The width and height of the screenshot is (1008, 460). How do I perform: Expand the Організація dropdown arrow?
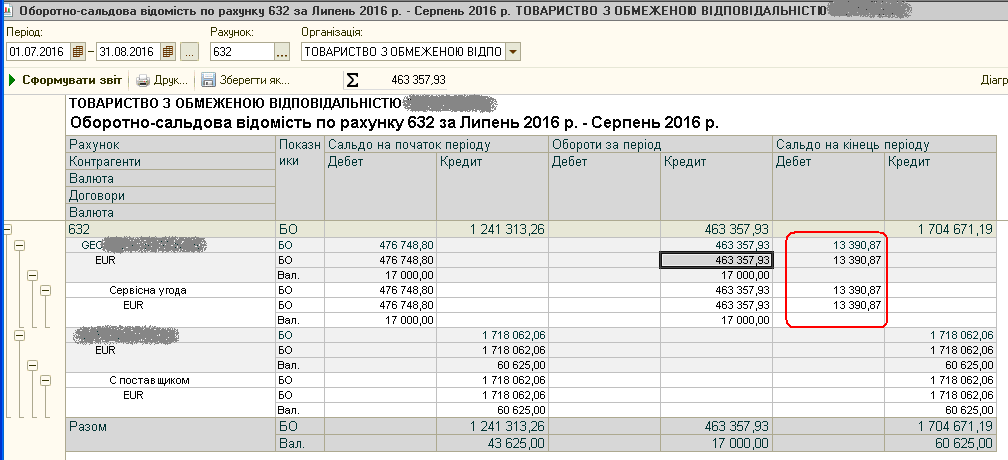click(512, 52)
